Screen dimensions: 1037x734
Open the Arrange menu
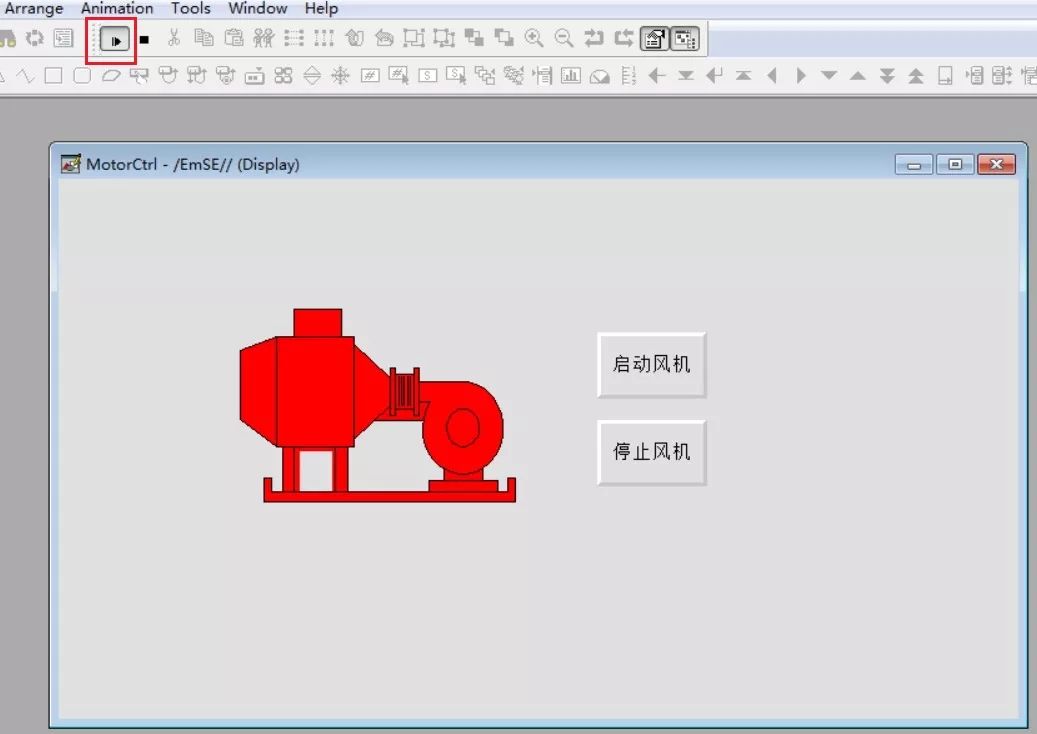coord(33,9)
